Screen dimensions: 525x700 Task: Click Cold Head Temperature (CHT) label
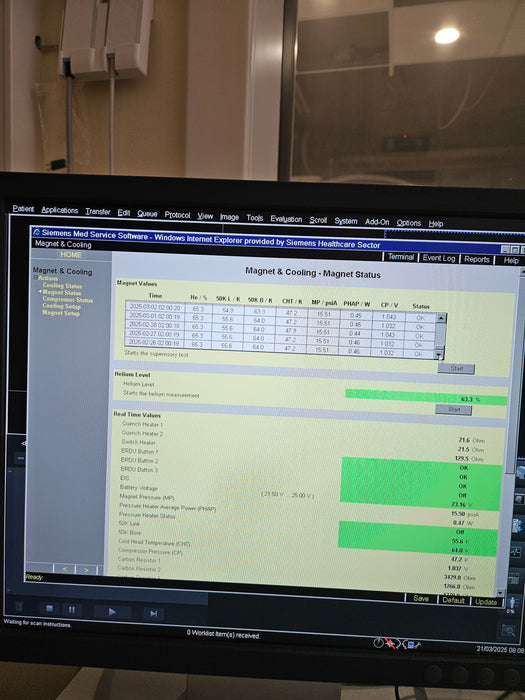pos(154,543)
